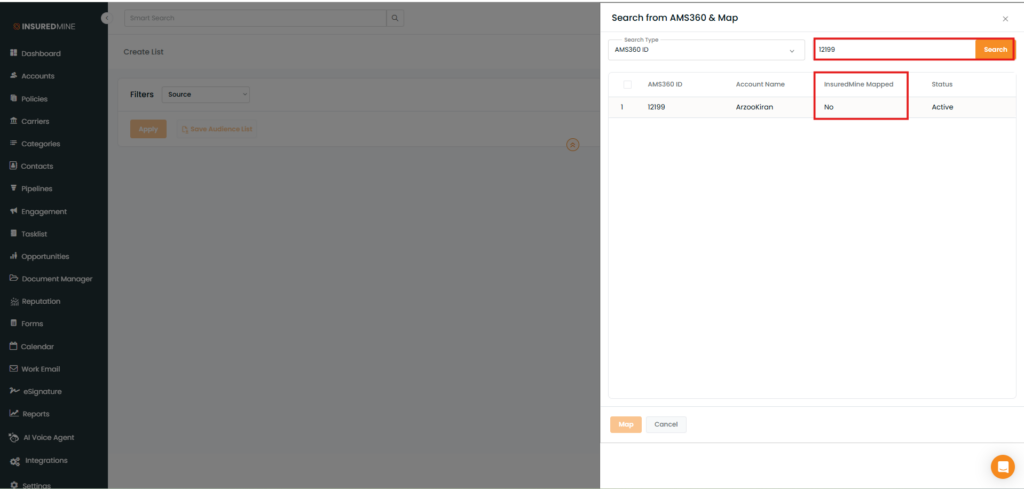Click the Integrations gears icon
The width and height of the screenshot is (1024, 489).
(14, 461)
